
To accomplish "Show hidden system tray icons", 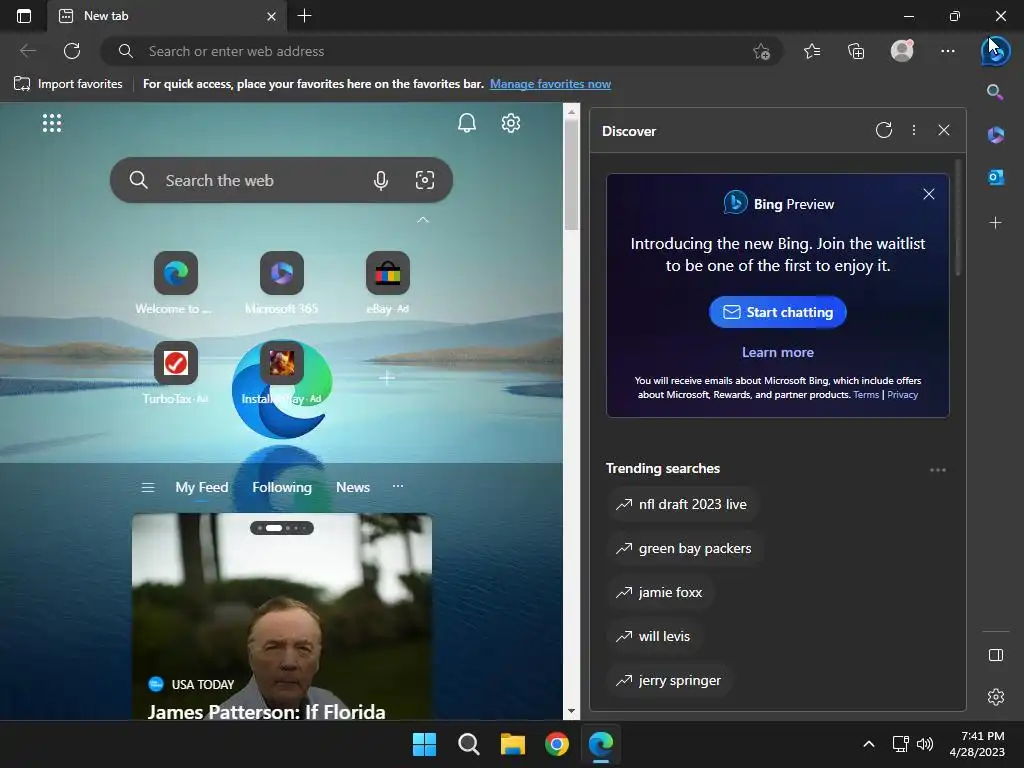I will coord(869,744).
